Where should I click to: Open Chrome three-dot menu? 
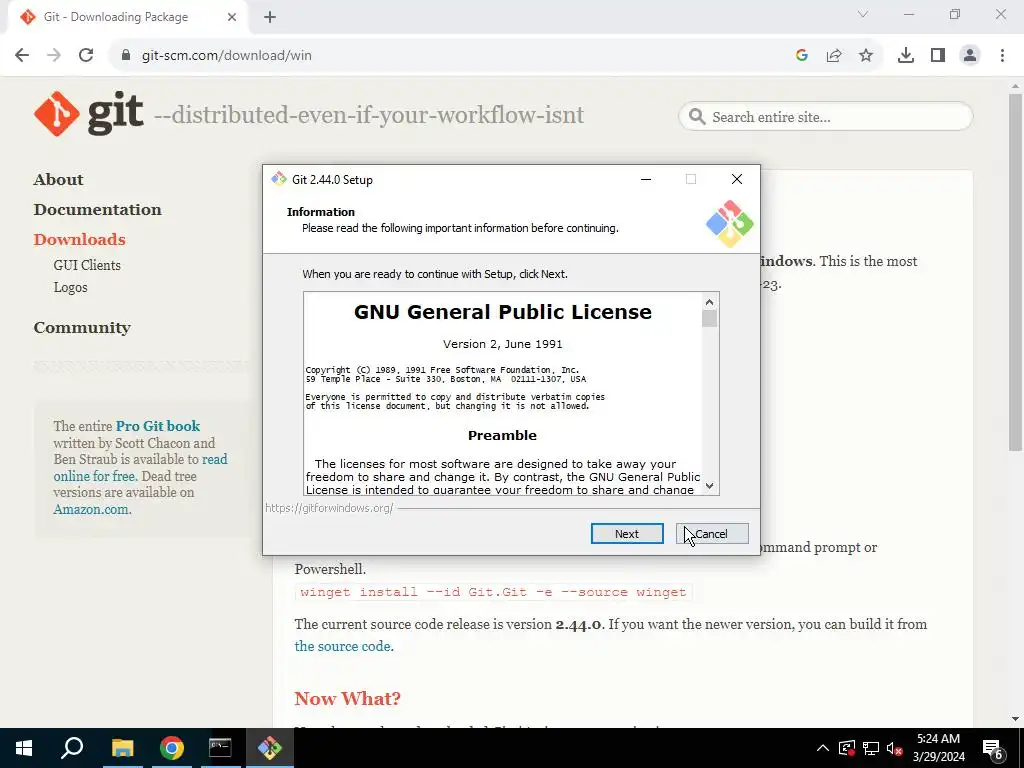coord(1002,56)
